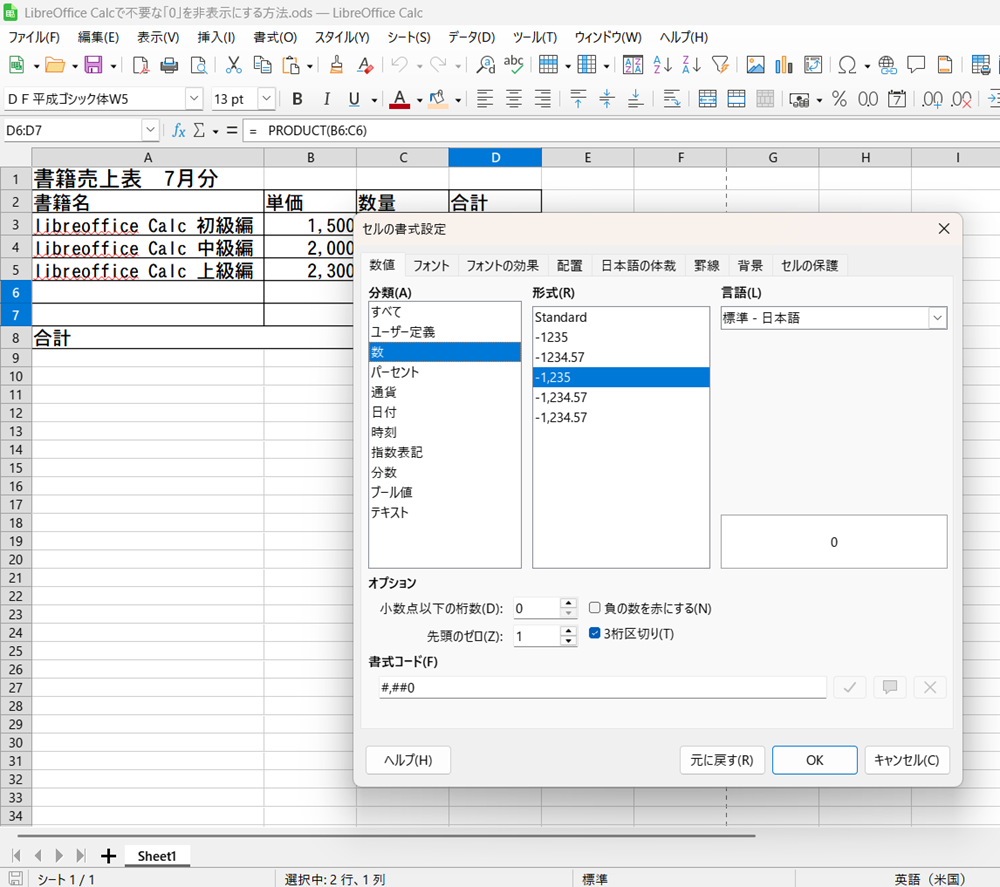Expand the Paste dropdown arrow
The width and height of the screenshot is (1000, 887).
pos(309,66)
